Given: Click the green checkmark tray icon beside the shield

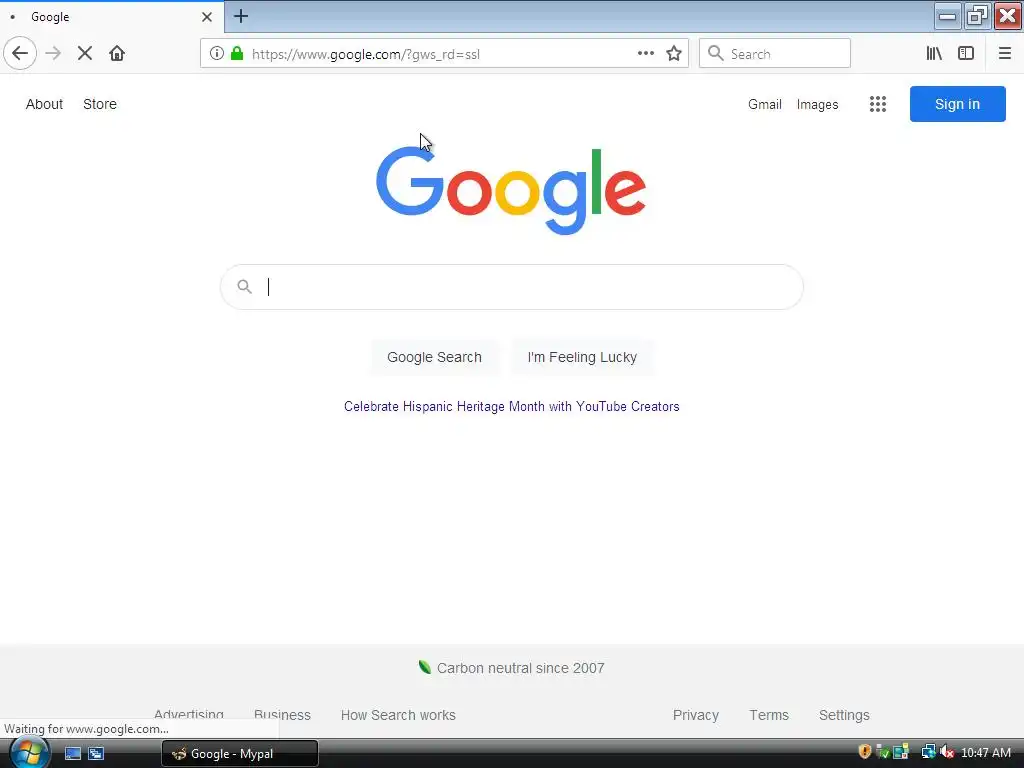Looking at the screenshot, I should (882, 752).
